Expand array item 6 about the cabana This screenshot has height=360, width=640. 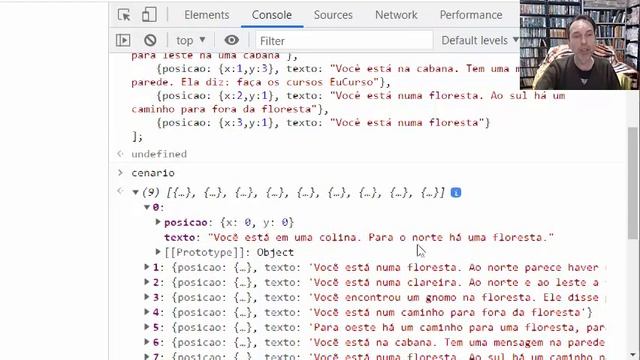tap(147, 342)
